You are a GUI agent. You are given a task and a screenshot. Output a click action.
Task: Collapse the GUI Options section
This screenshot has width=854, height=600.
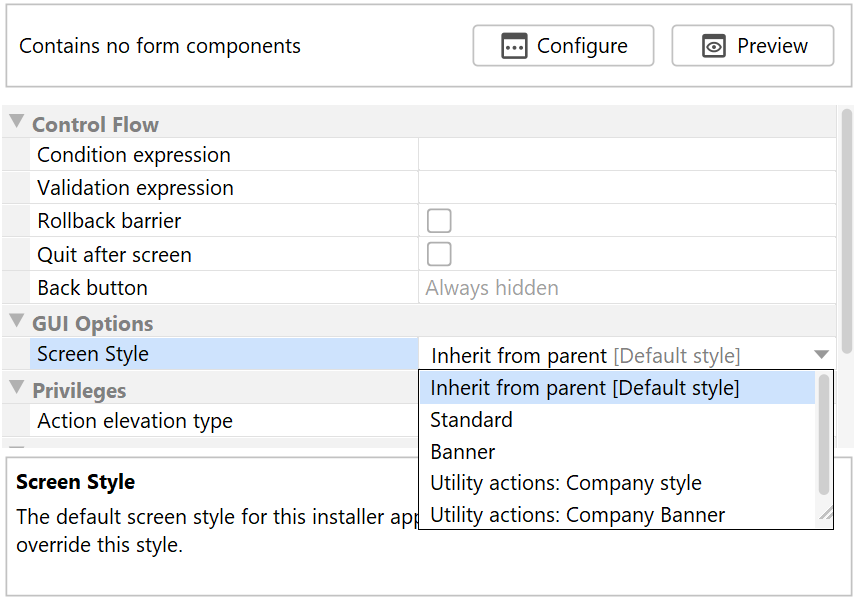17,322
